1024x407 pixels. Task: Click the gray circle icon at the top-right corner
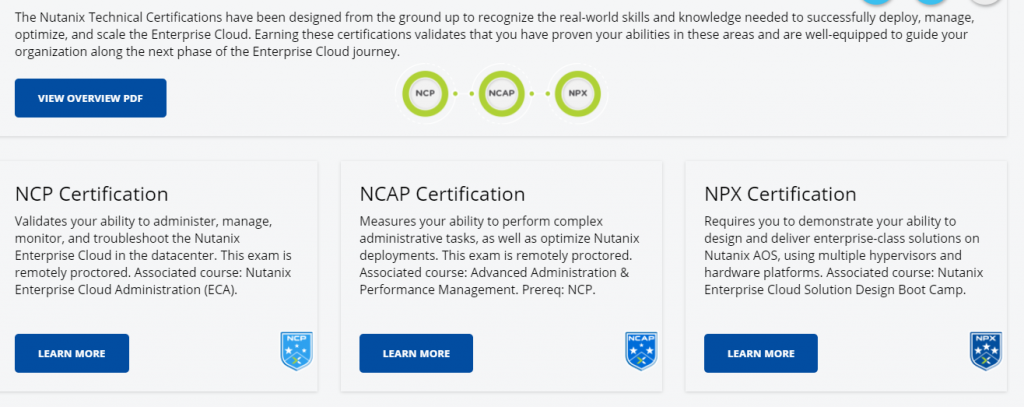coord(984,2)
